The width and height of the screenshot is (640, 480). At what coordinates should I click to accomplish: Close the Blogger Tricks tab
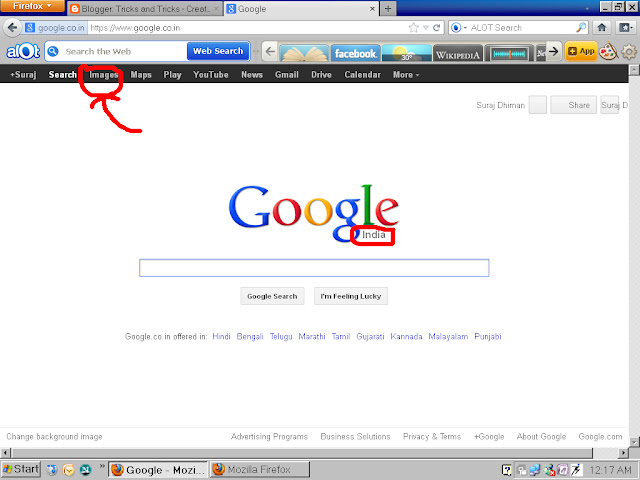[x=216, y=9]
